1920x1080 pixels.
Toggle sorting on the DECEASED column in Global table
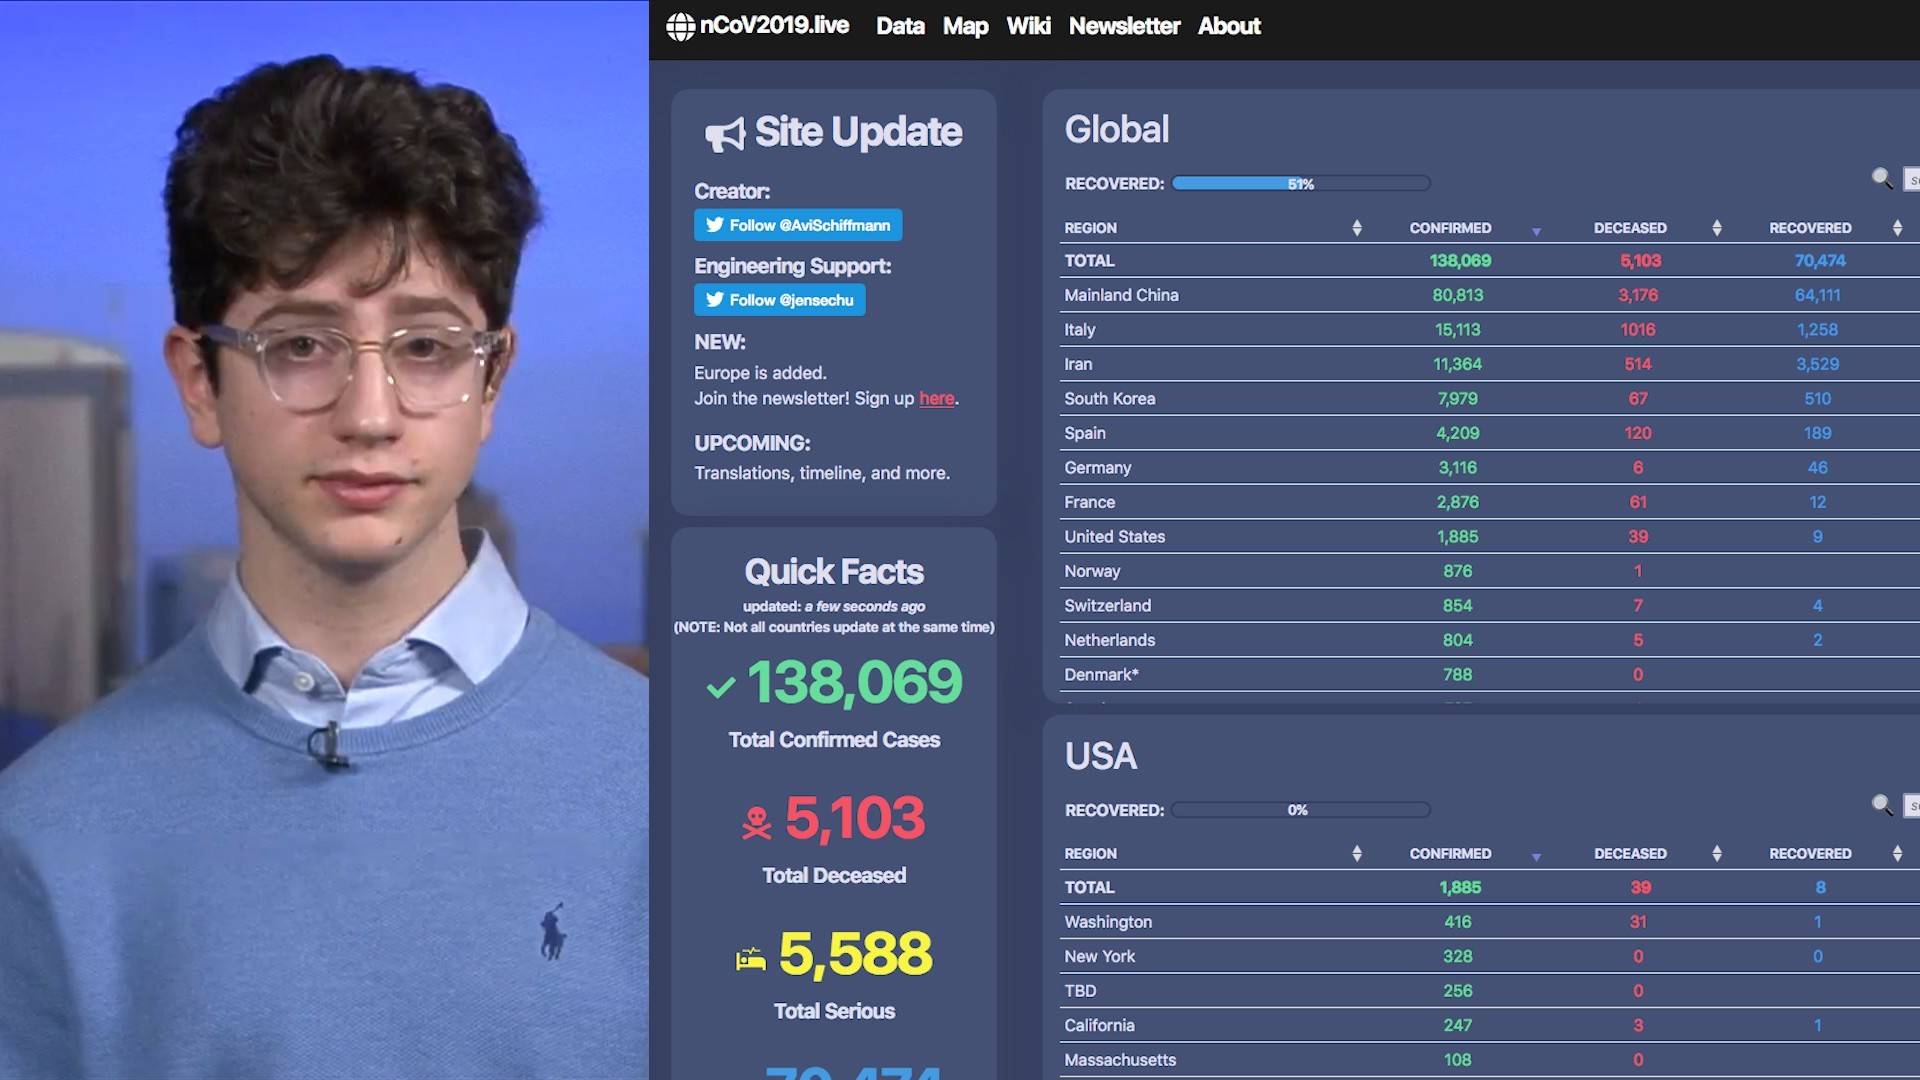[1717, 228]
